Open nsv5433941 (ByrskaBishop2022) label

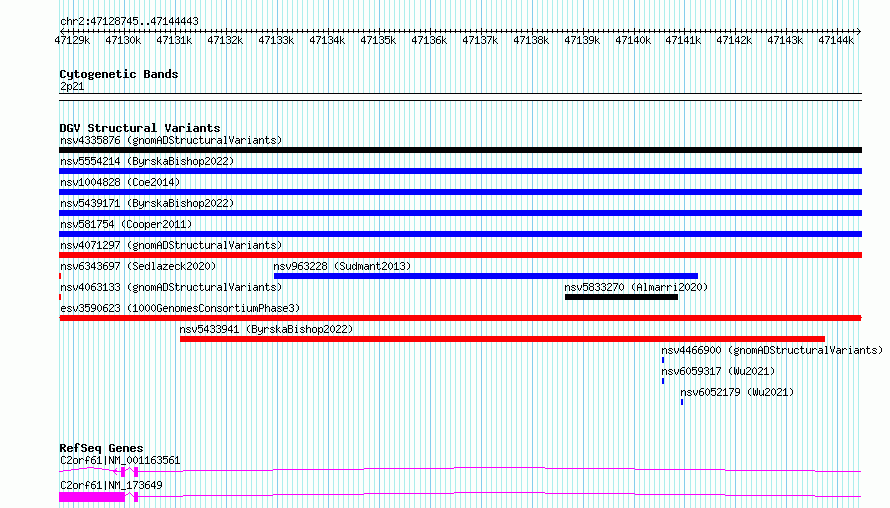pyautogui.click(x=266, y=329)
